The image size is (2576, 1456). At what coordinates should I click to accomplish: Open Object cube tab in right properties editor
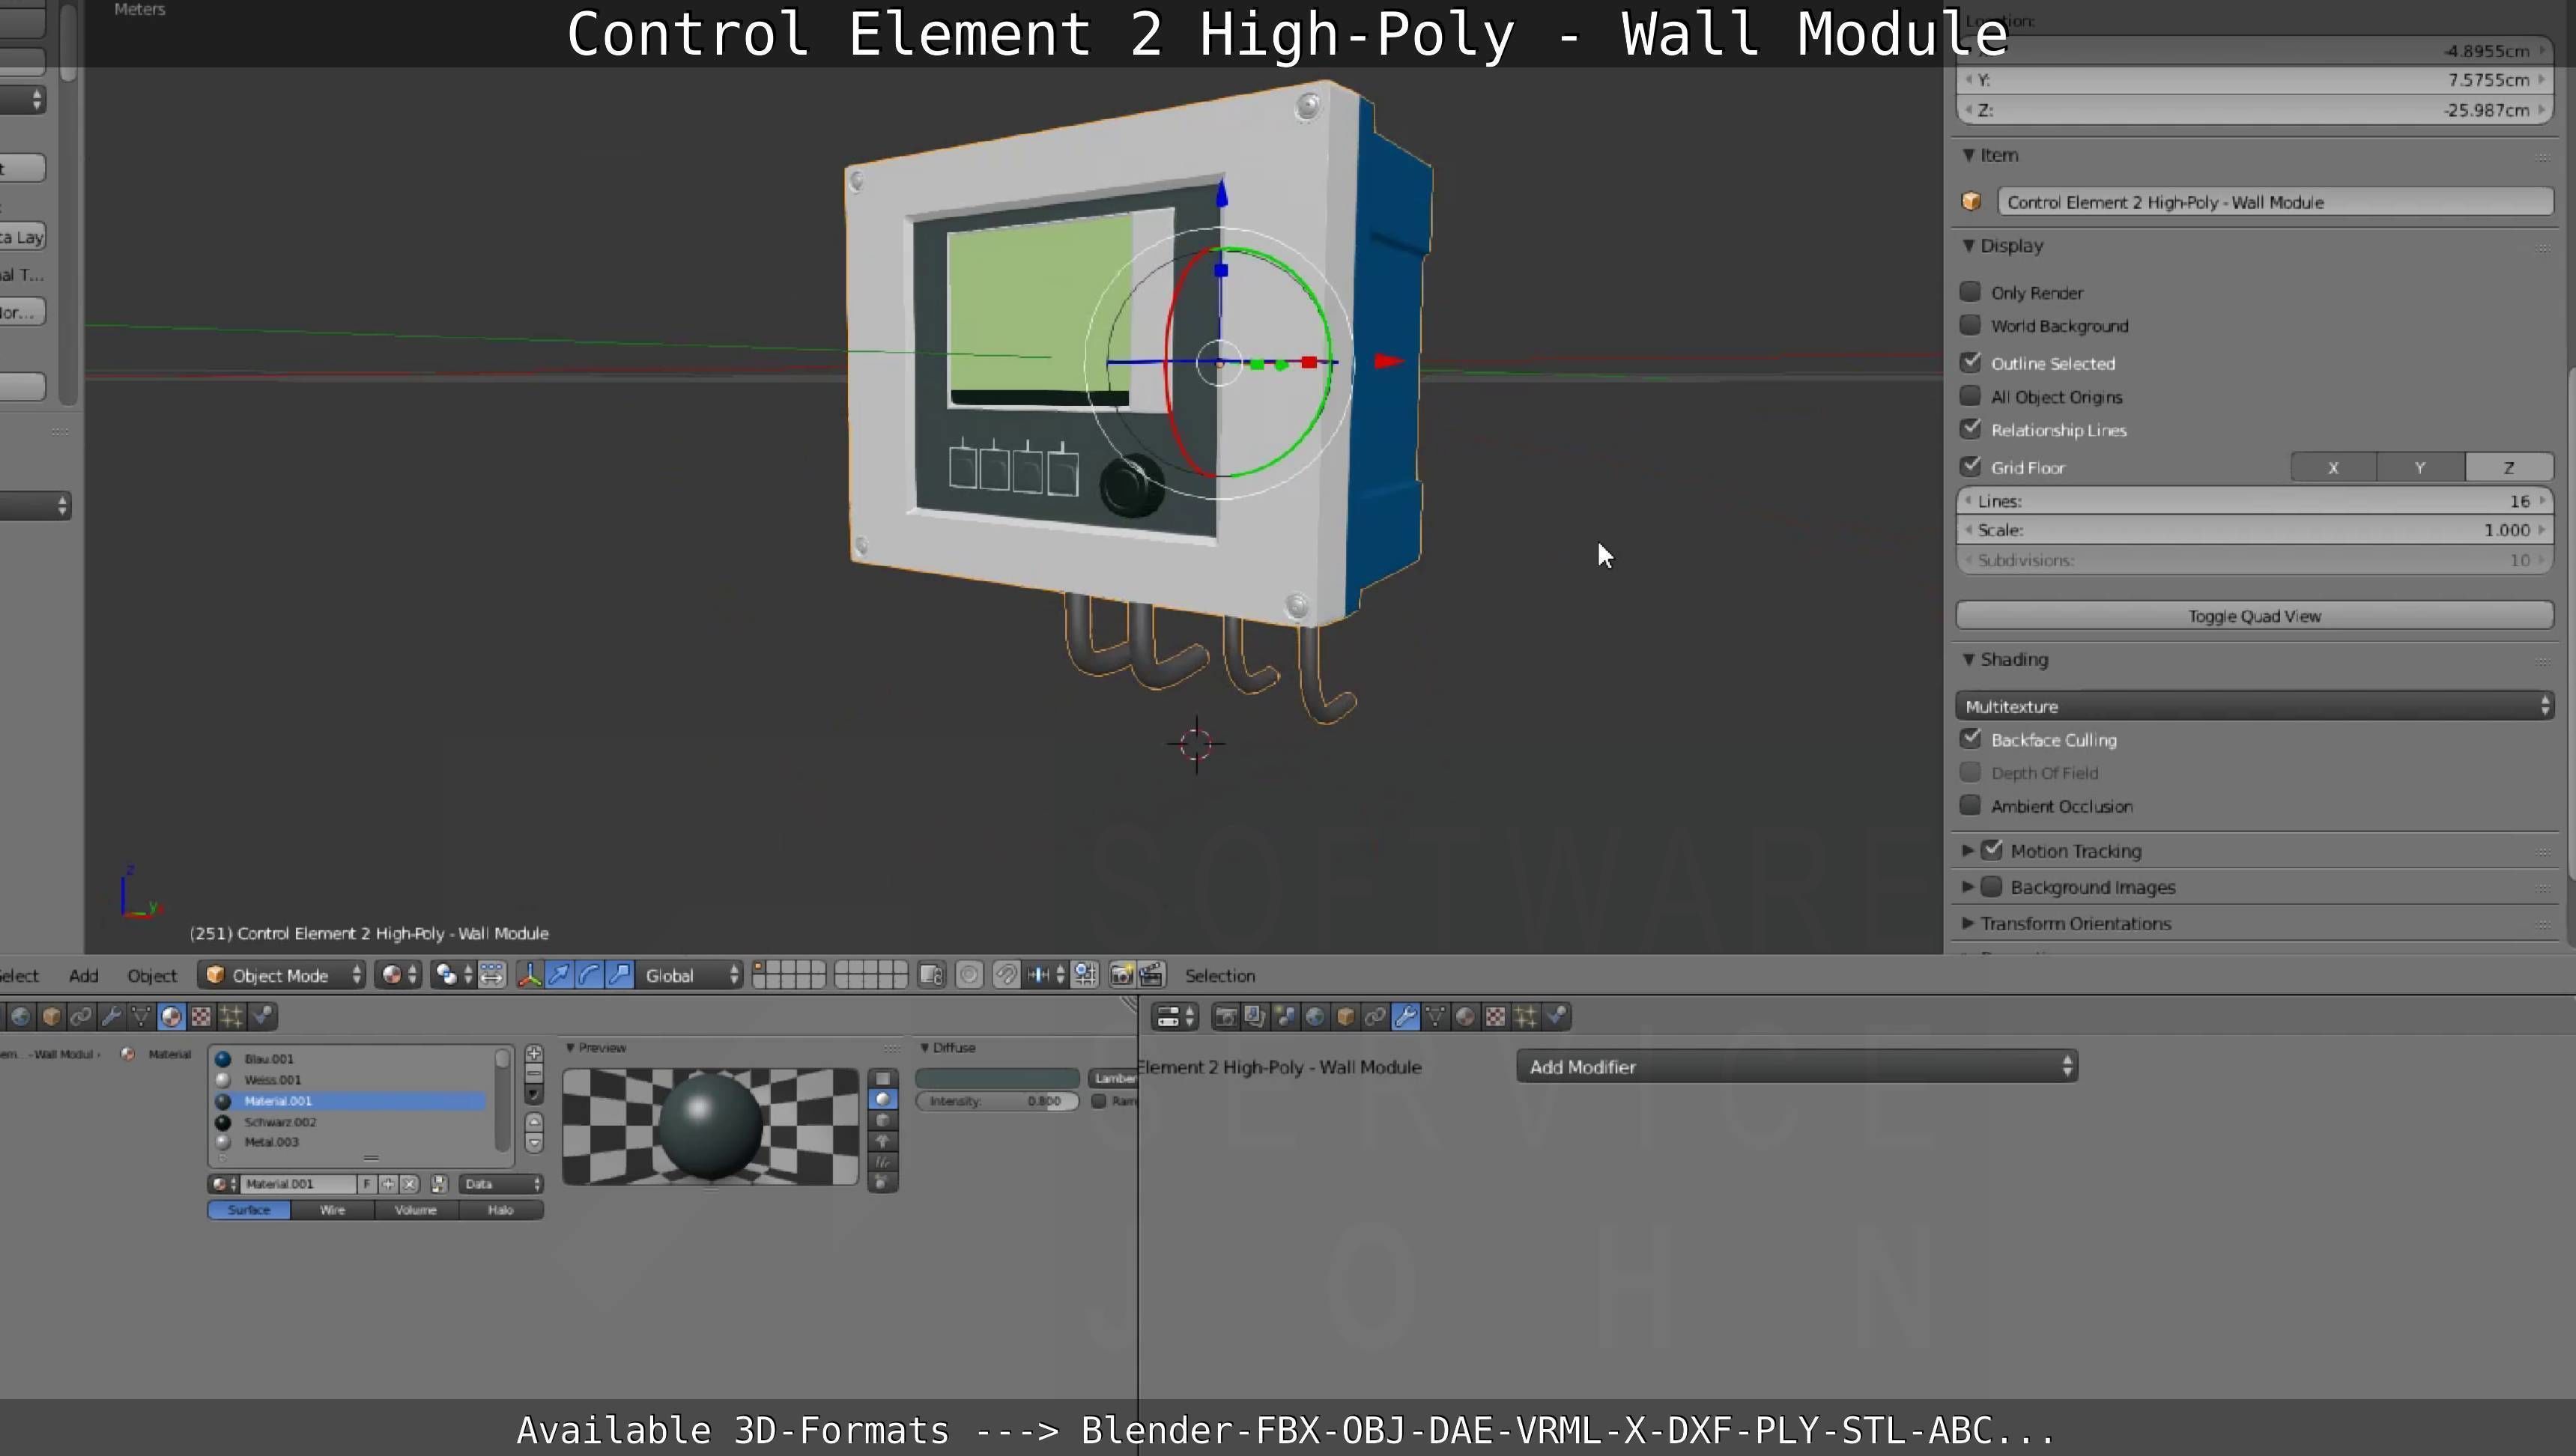[x=1345, y=1017]
